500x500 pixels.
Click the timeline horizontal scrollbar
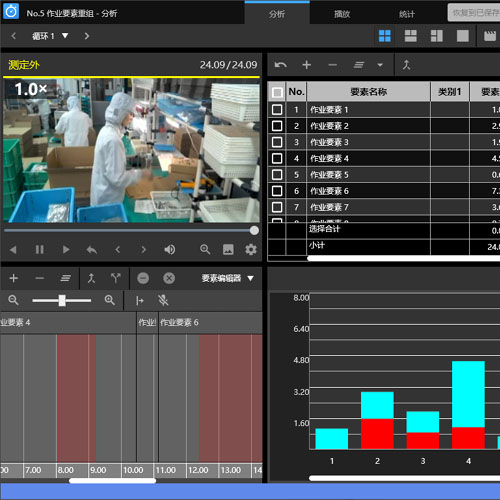click(x=112, y=481)
